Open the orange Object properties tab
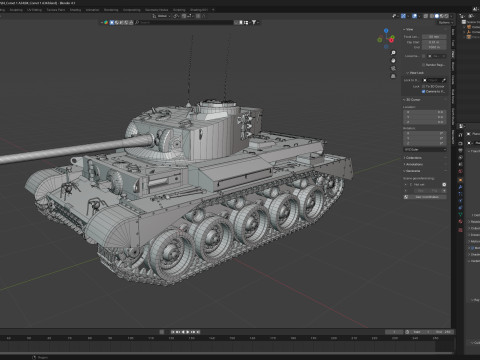This screenshot has height=360, width=480. click(x=460, y=180)
